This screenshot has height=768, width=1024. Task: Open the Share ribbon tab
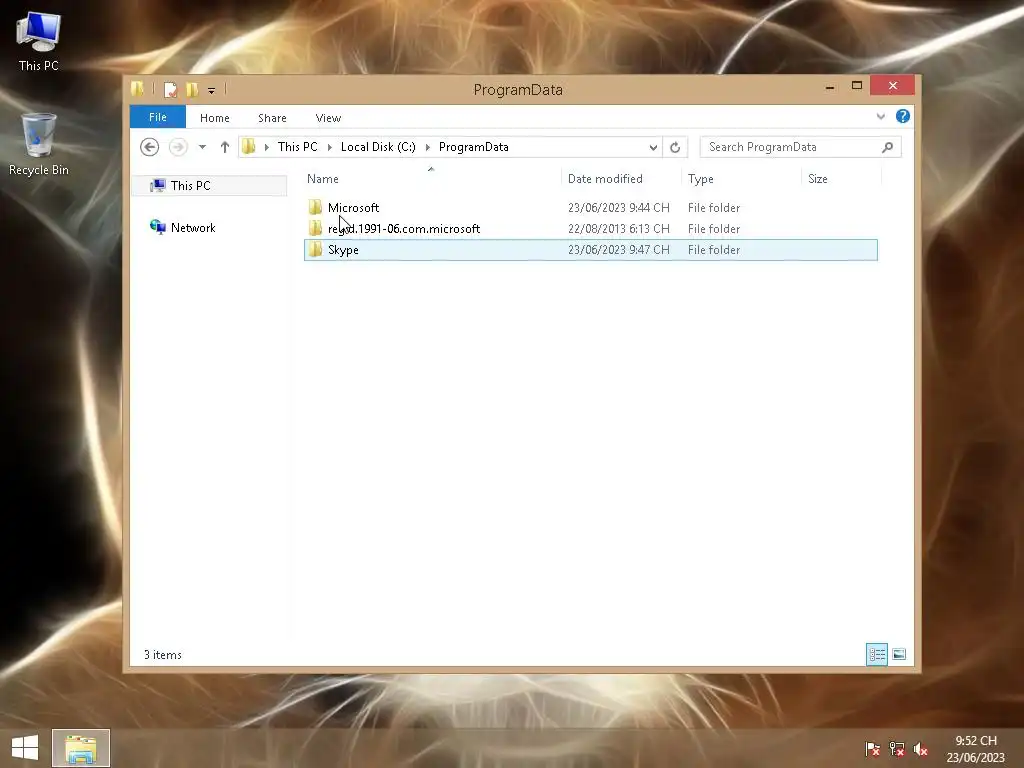pyautogui.click(x=272, y=118)
